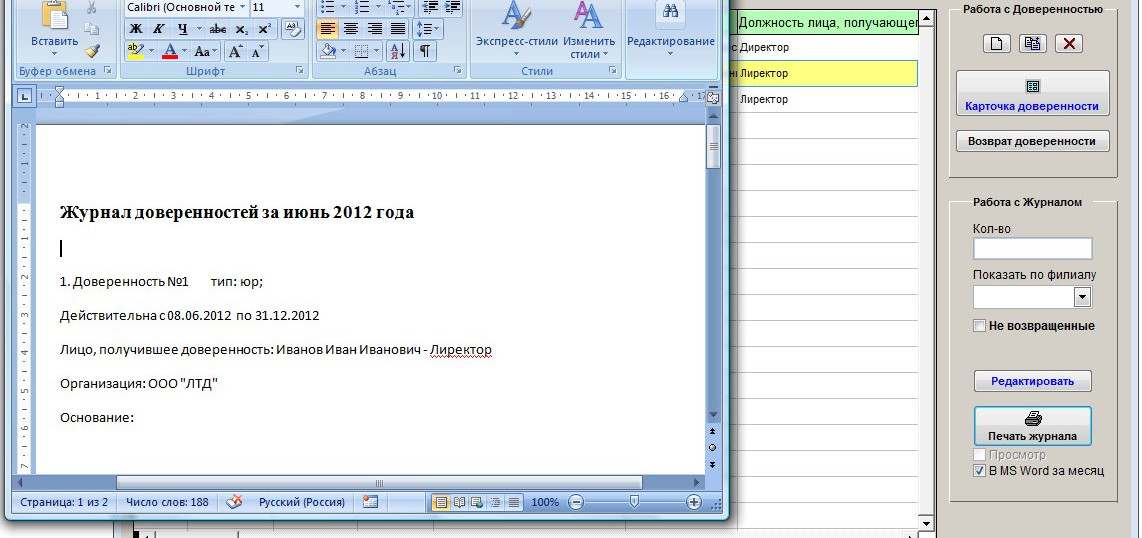Switch to Web Layout view

point(477,502)
